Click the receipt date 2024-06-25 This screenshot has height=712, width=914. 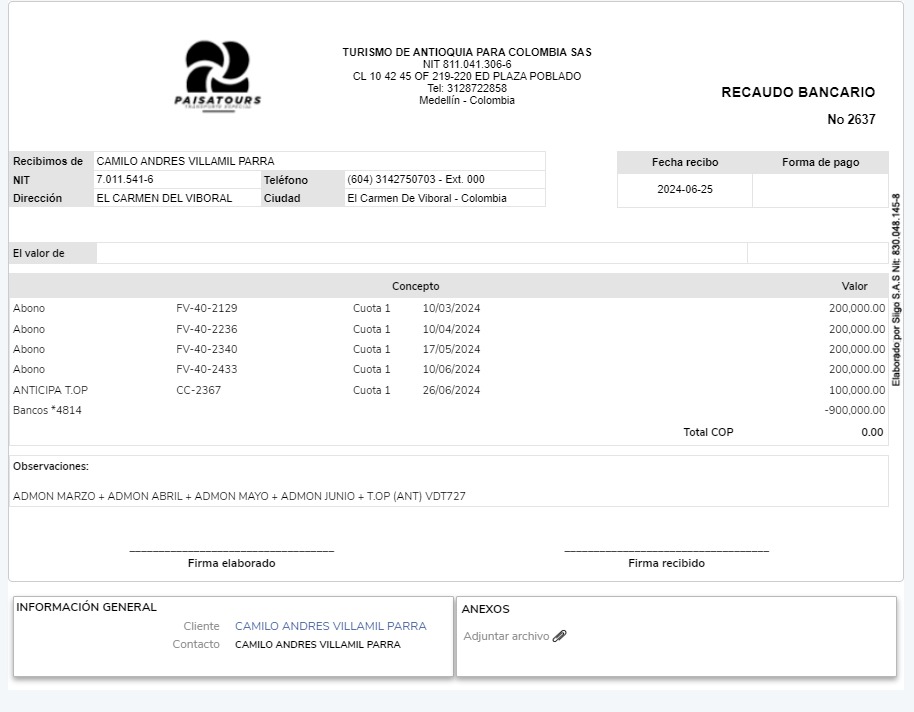click(x=685, y=189)
